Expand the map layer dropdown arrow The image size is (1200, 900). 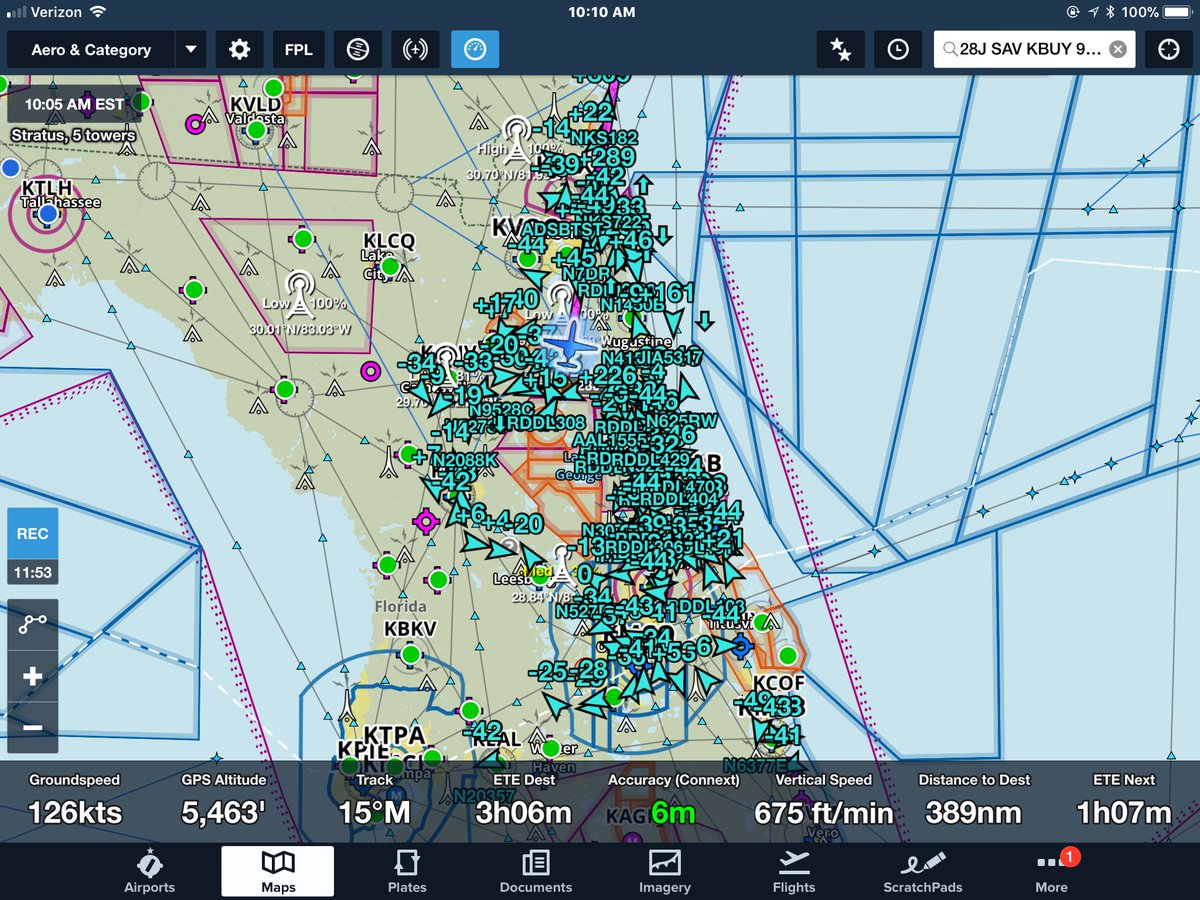point(190,49)
